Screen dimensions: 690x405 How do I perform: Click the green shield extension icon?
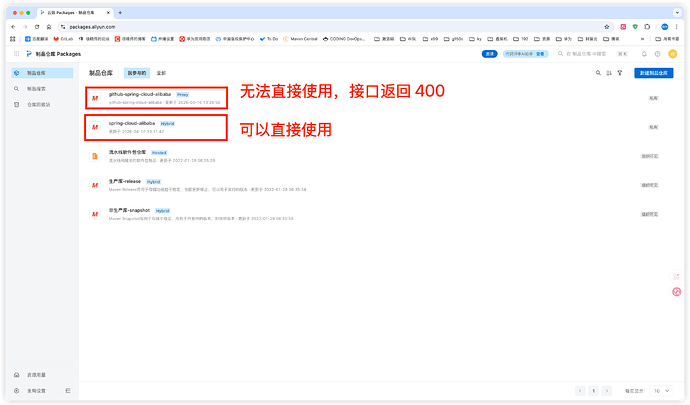pos(635,27)
